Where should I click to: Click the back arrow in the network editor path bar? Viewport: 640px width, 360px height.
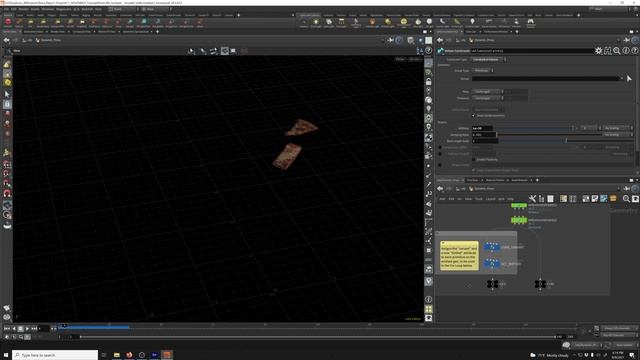pyautogui.click(x=440, y=189)
